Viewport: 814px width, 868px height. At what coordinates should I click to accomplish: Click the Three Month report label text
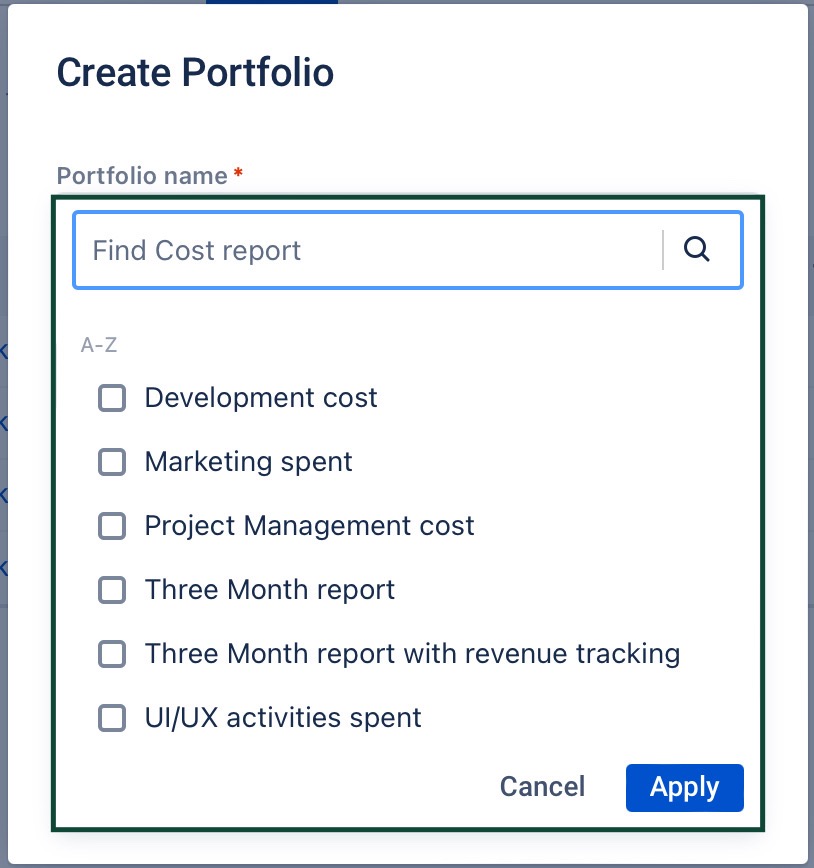(x=270, y=590)
